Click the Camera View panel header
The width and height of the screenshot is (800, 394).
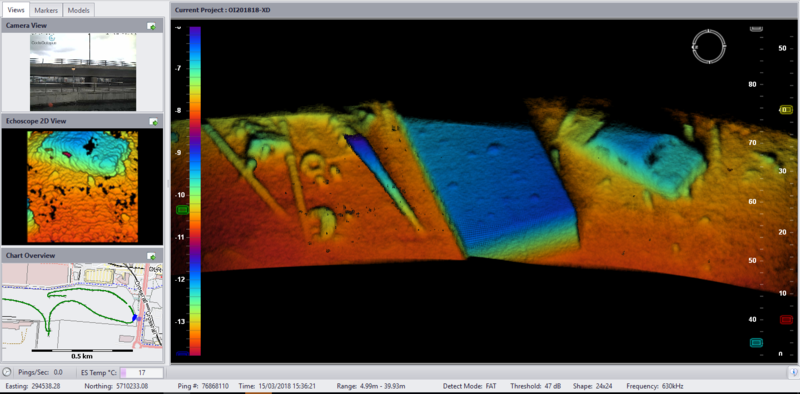pyautogui.click(x=82, y=26)
